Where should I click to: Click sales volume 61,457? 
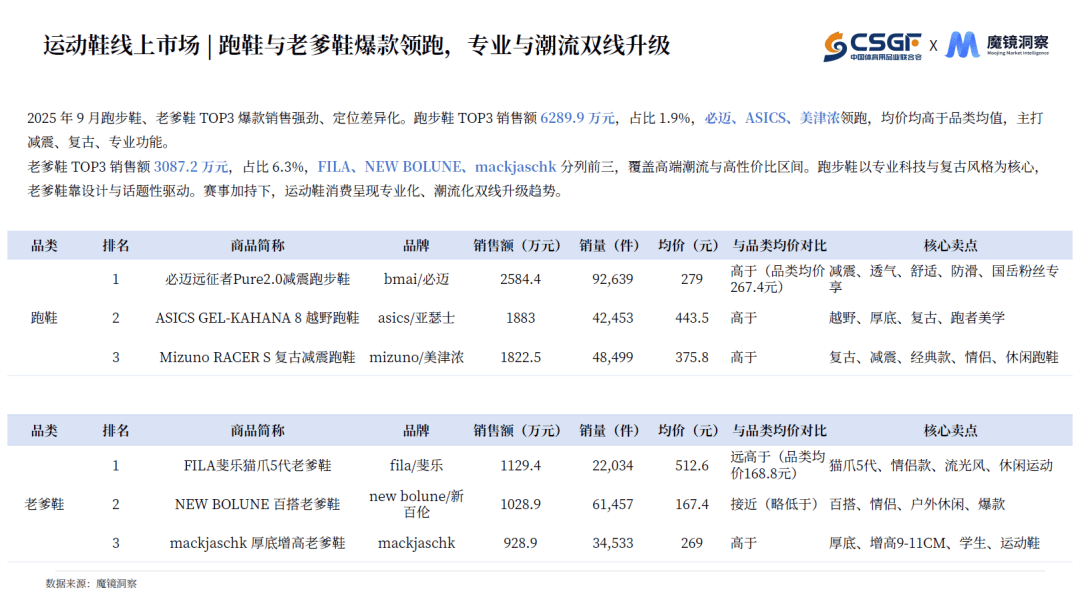(x=612, y=504)
